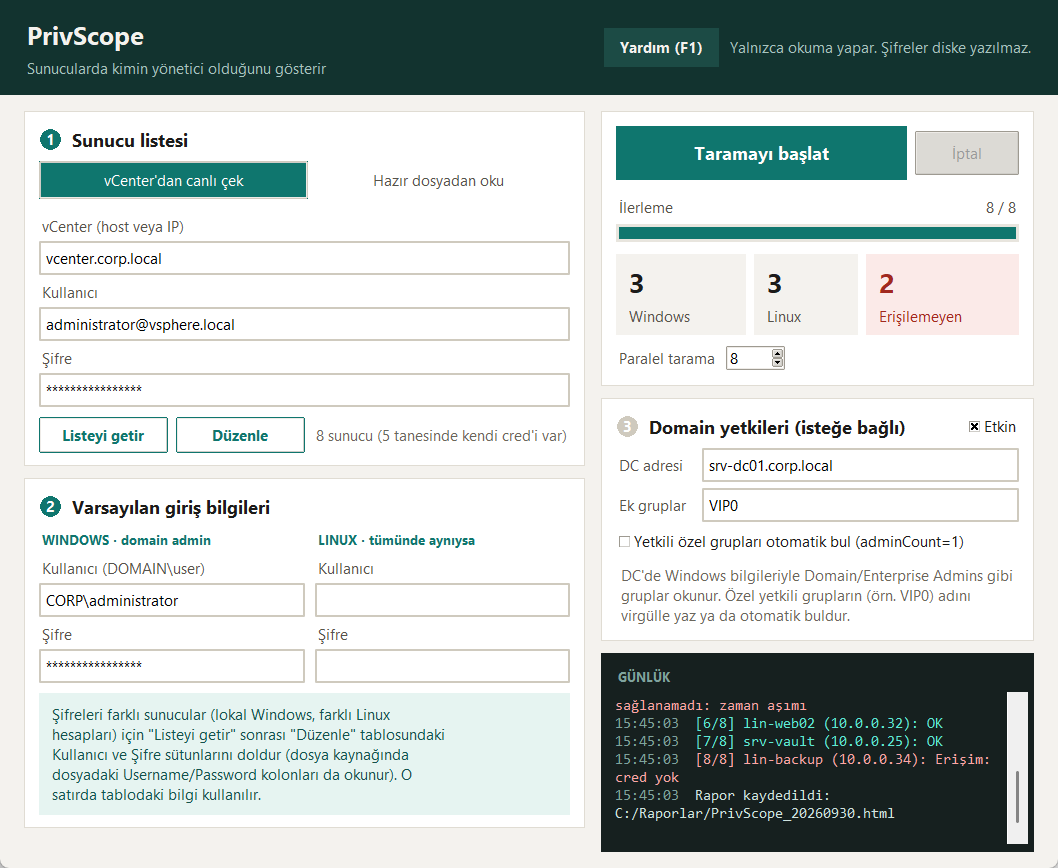
Task: Click the step 1 circle badge icon
Action: click(x=51, y=140)
